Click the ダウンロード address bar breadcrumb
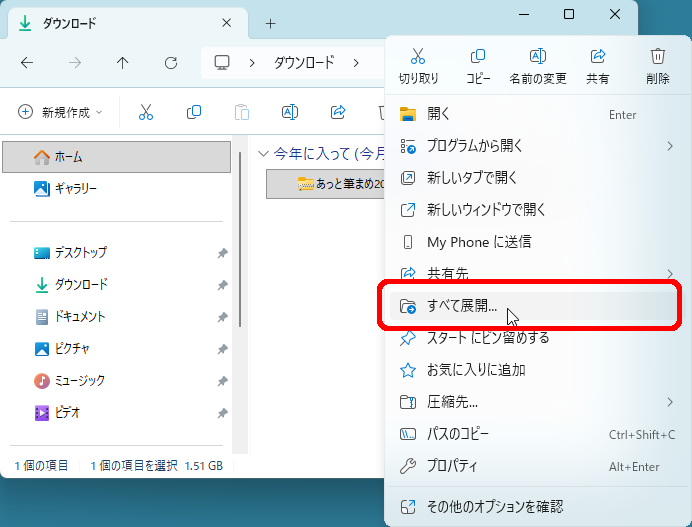Viewport: 692px width, 527px height. [304, 63]
